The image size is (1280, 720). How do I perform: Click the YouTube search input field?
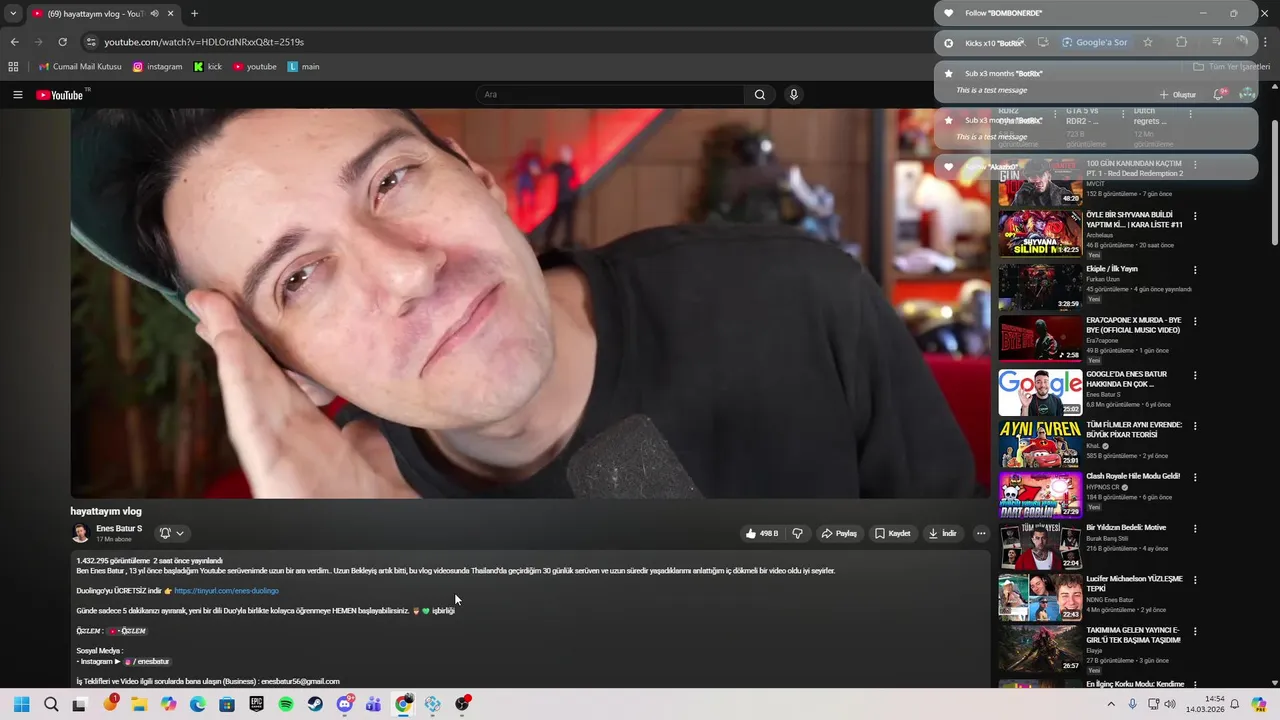tap(610, 95)
